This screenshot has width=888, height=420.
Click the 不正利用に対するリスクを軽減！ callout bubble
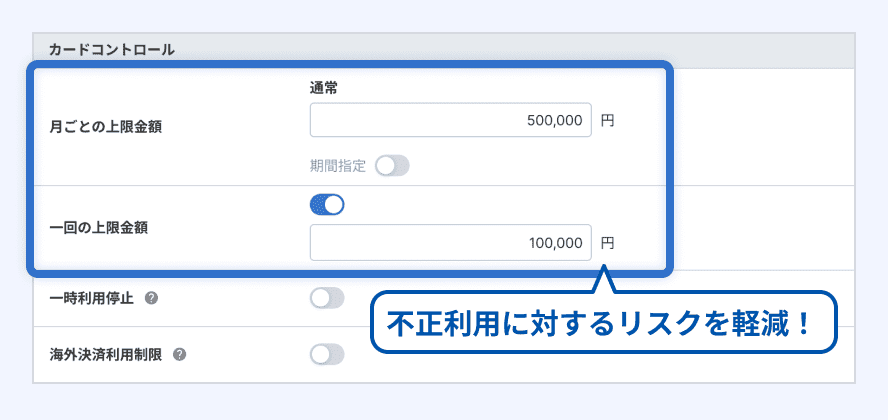tap(604, 324)
